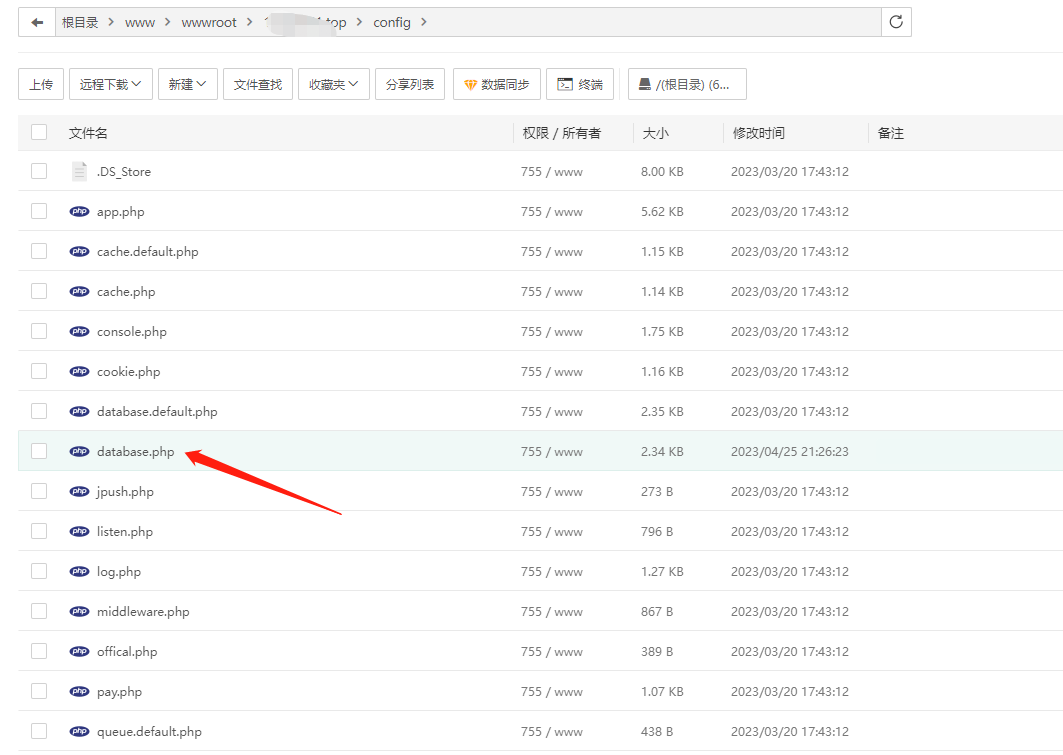1063x755 pixels.
Task: Click the 8.00 KB size value
Action: (662, 171)
